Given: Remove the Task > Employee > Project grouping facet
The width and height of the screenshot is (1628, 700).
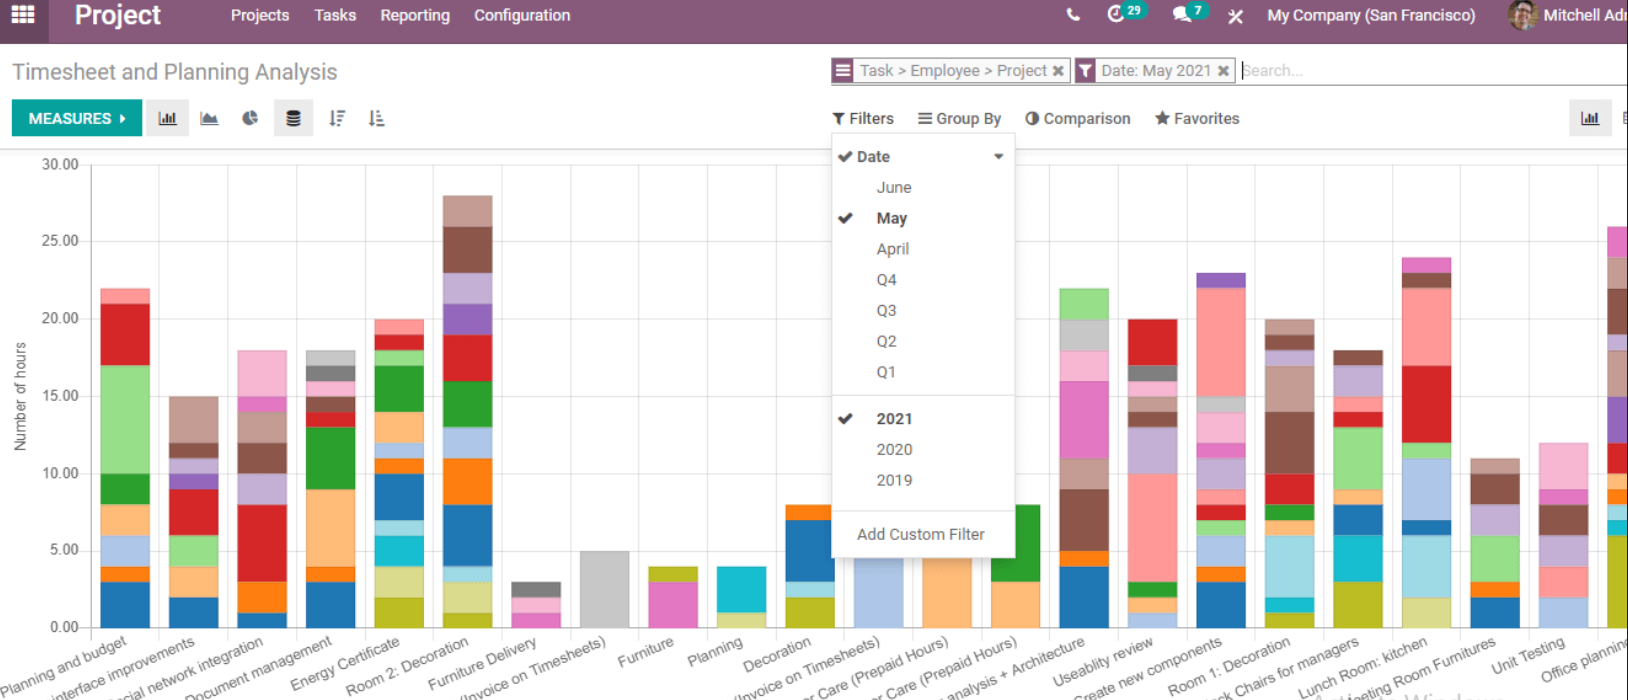Looking at the screenshot, I should coord(1058,71).
